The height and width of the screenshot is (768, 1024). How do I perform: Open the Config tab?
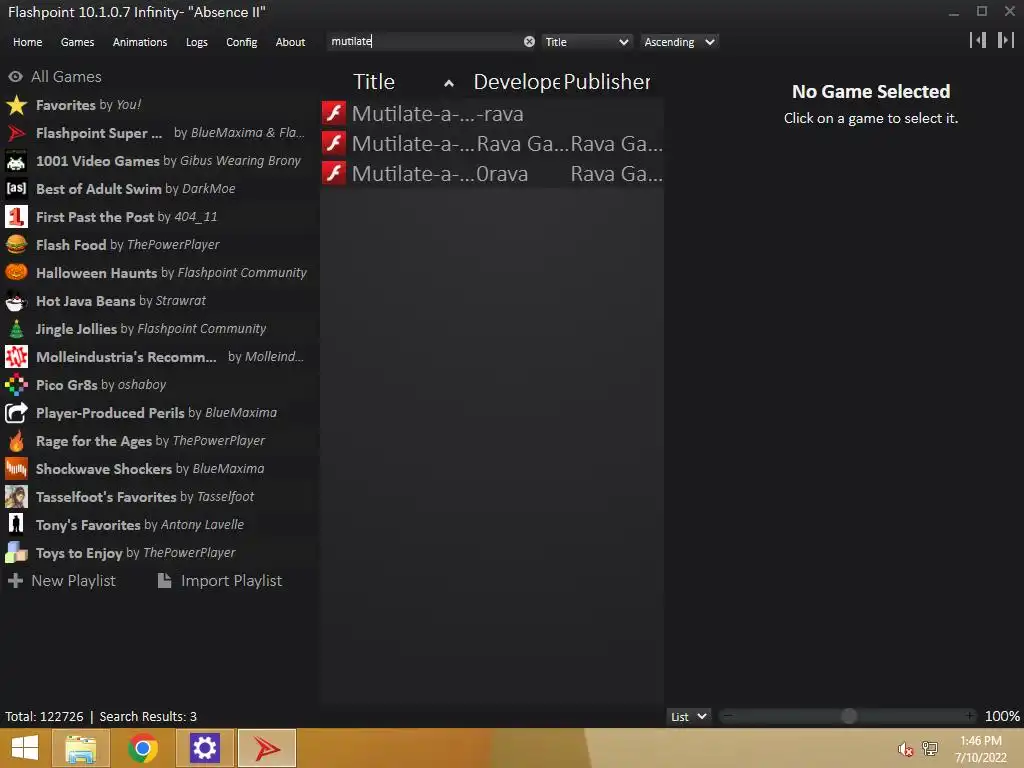[242, 42]
